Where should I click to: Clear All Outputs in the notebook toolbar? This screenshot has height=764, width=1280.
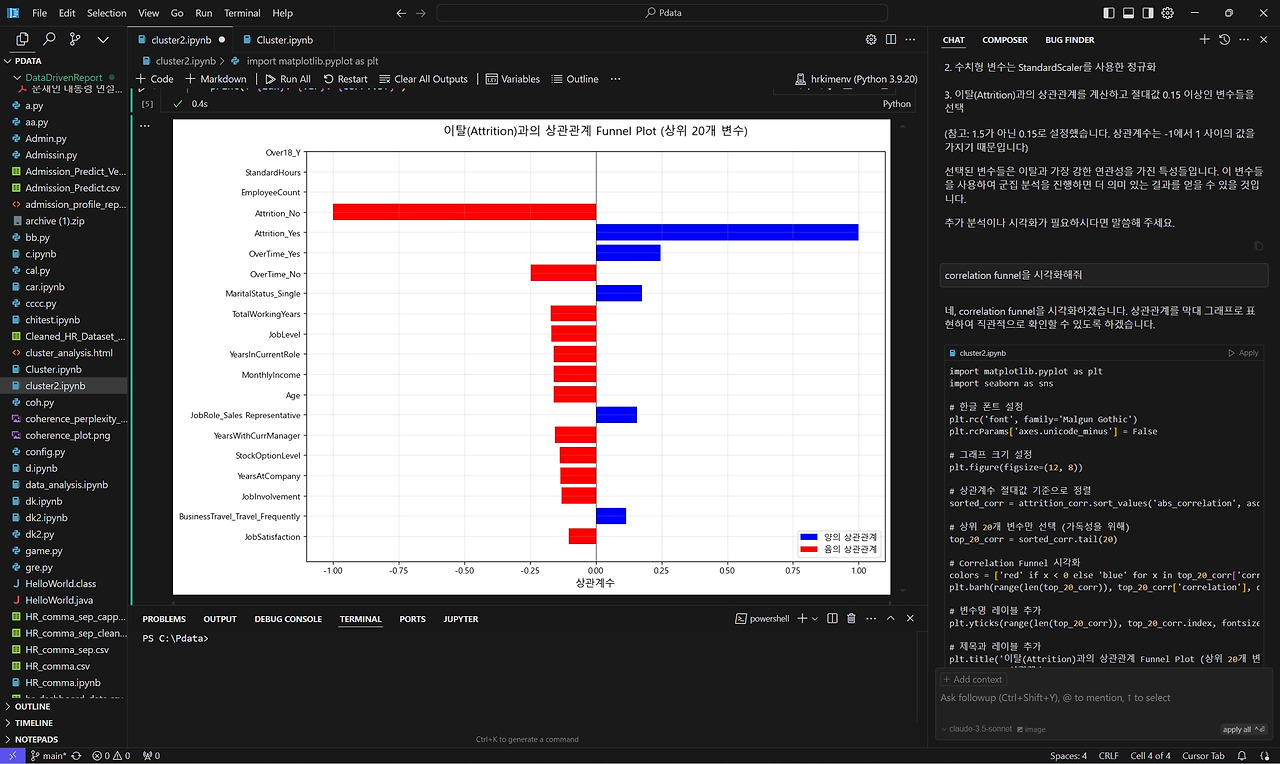pos(423,79)
